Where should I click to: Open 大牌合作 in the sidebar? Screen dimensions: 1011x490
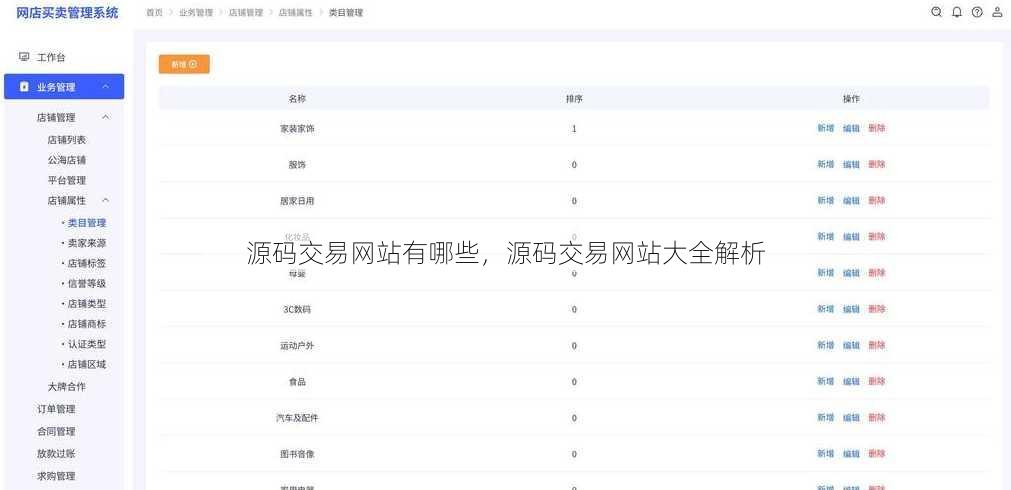coord(66,387)
